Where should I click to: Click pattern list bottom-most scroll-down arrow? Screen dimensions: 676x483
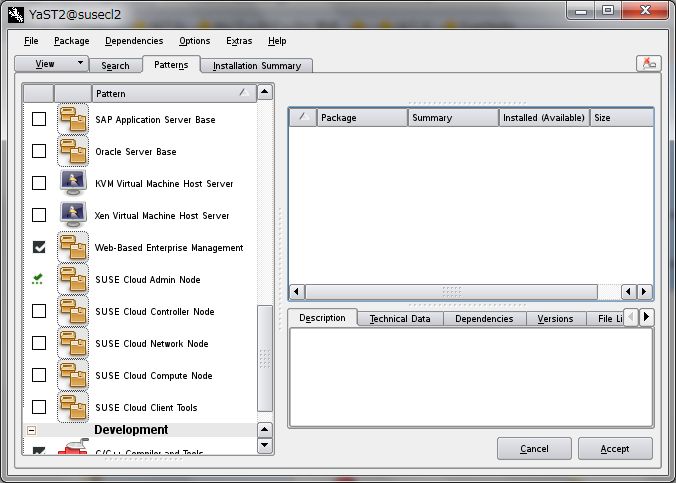click(265, 445)
